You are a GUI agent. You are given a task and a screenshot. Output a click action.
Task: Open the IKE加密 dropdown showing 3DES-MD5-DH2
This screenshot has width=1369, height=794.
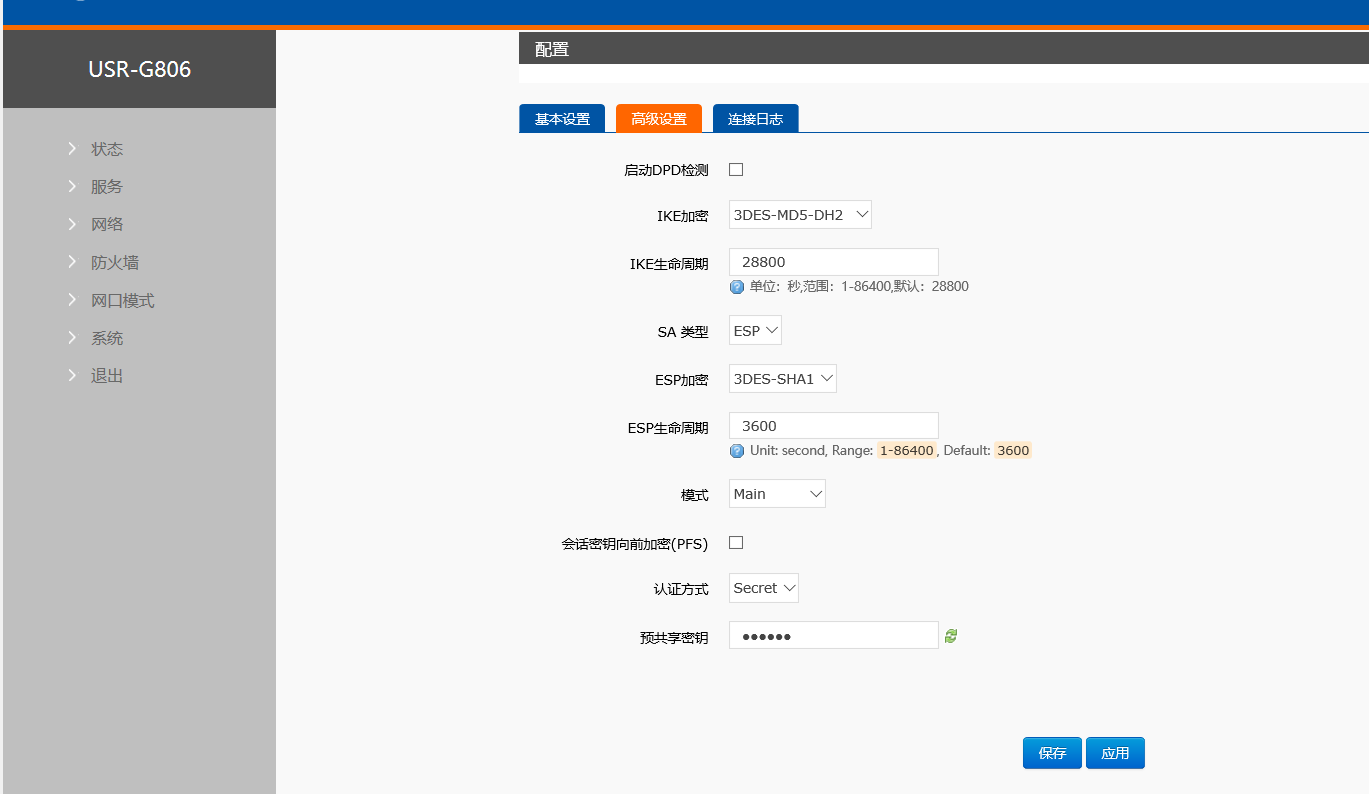[800, 215]
